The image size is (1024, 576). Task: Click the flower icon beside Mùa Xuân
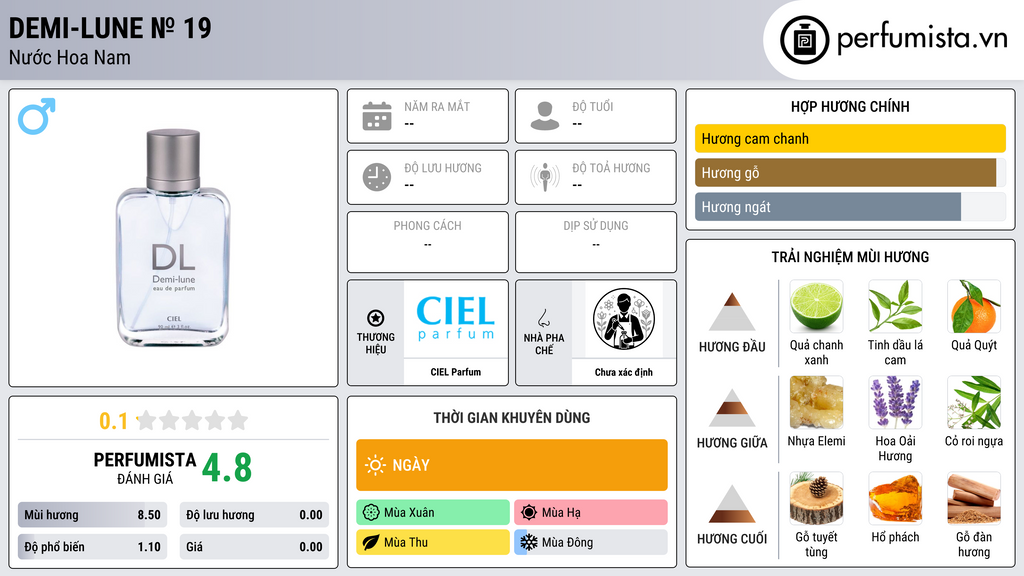coord(370,513)
